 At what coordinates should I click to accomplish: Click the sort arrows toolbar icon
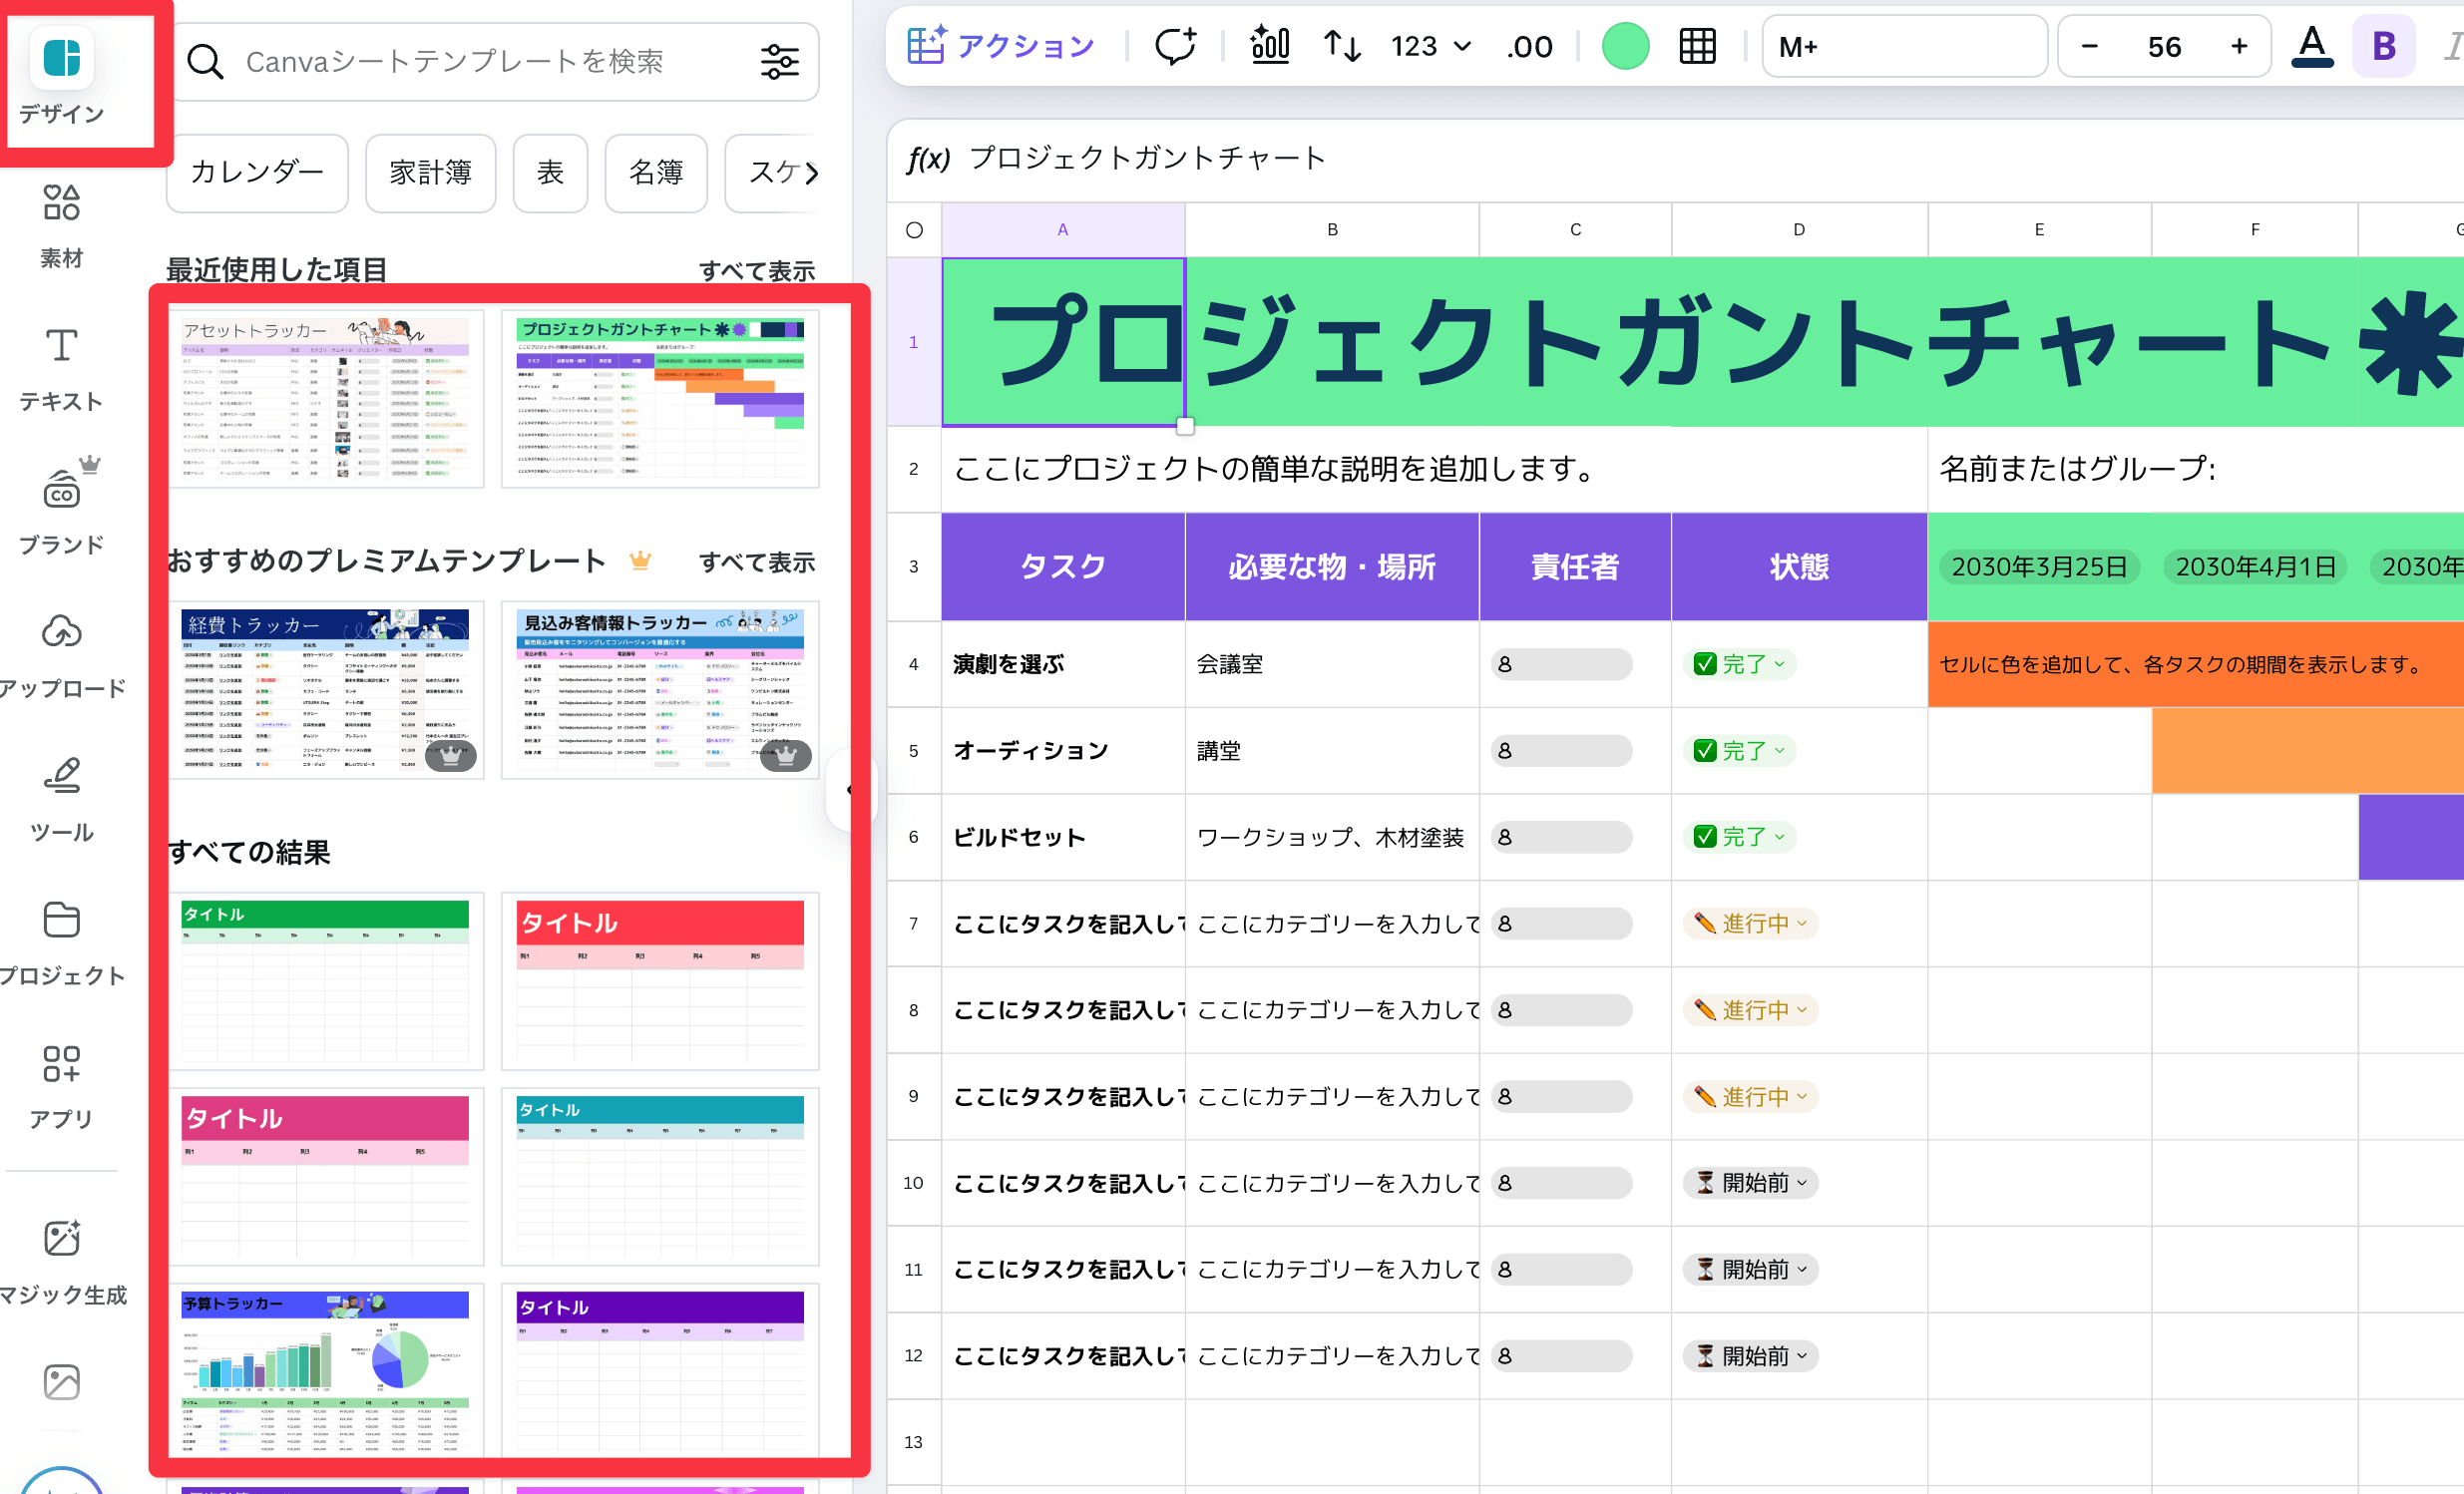[x=1341, y=46]
